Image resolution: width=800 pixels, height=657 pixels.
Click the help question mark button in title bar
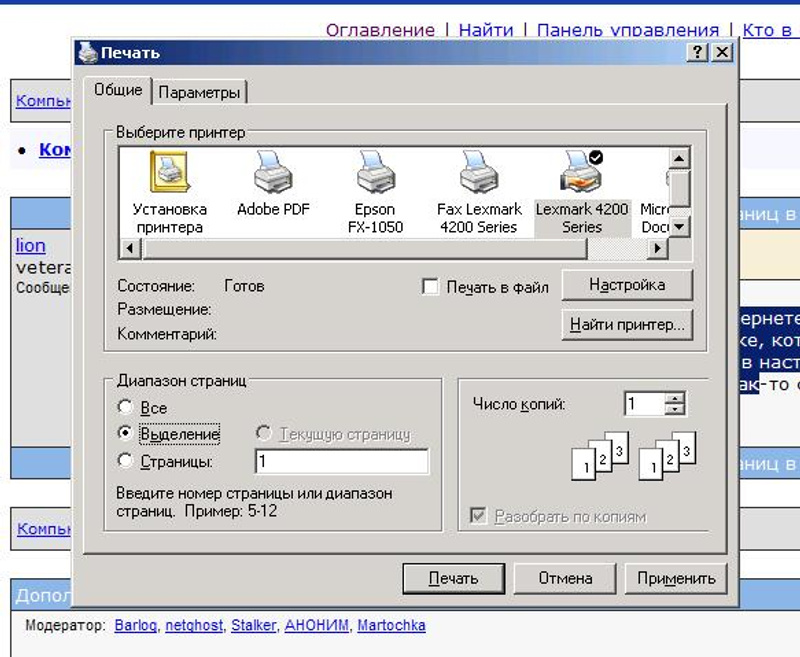click(x=697, y=52)
